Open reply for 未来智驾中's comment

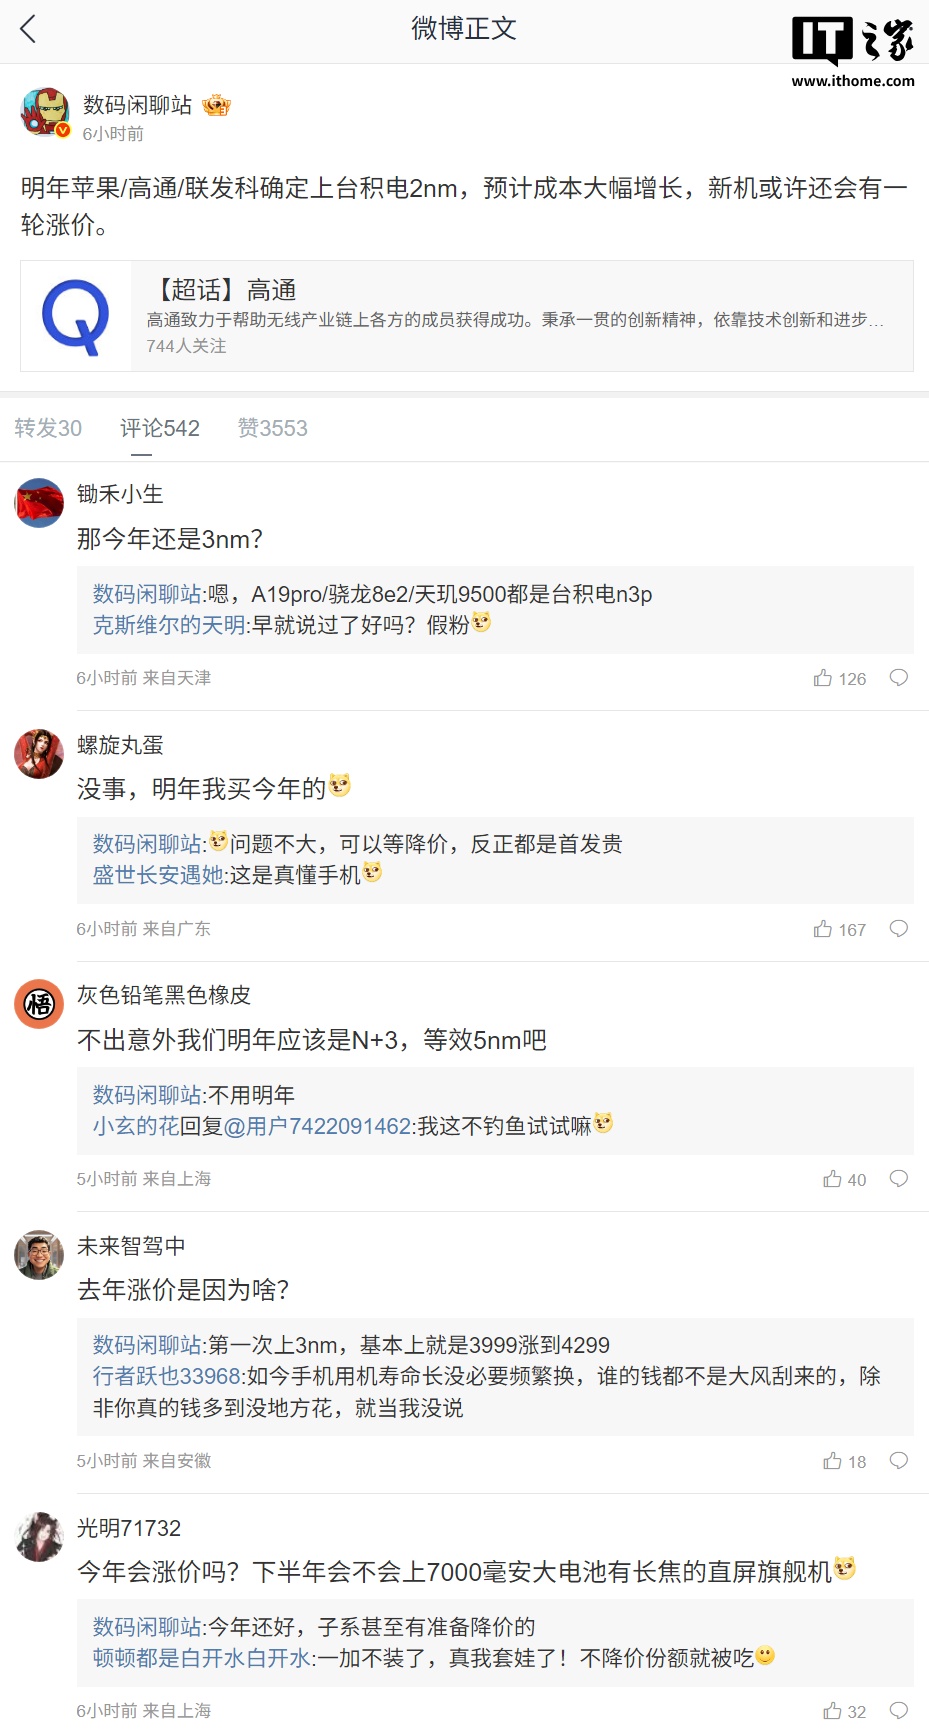(899, 1461)
